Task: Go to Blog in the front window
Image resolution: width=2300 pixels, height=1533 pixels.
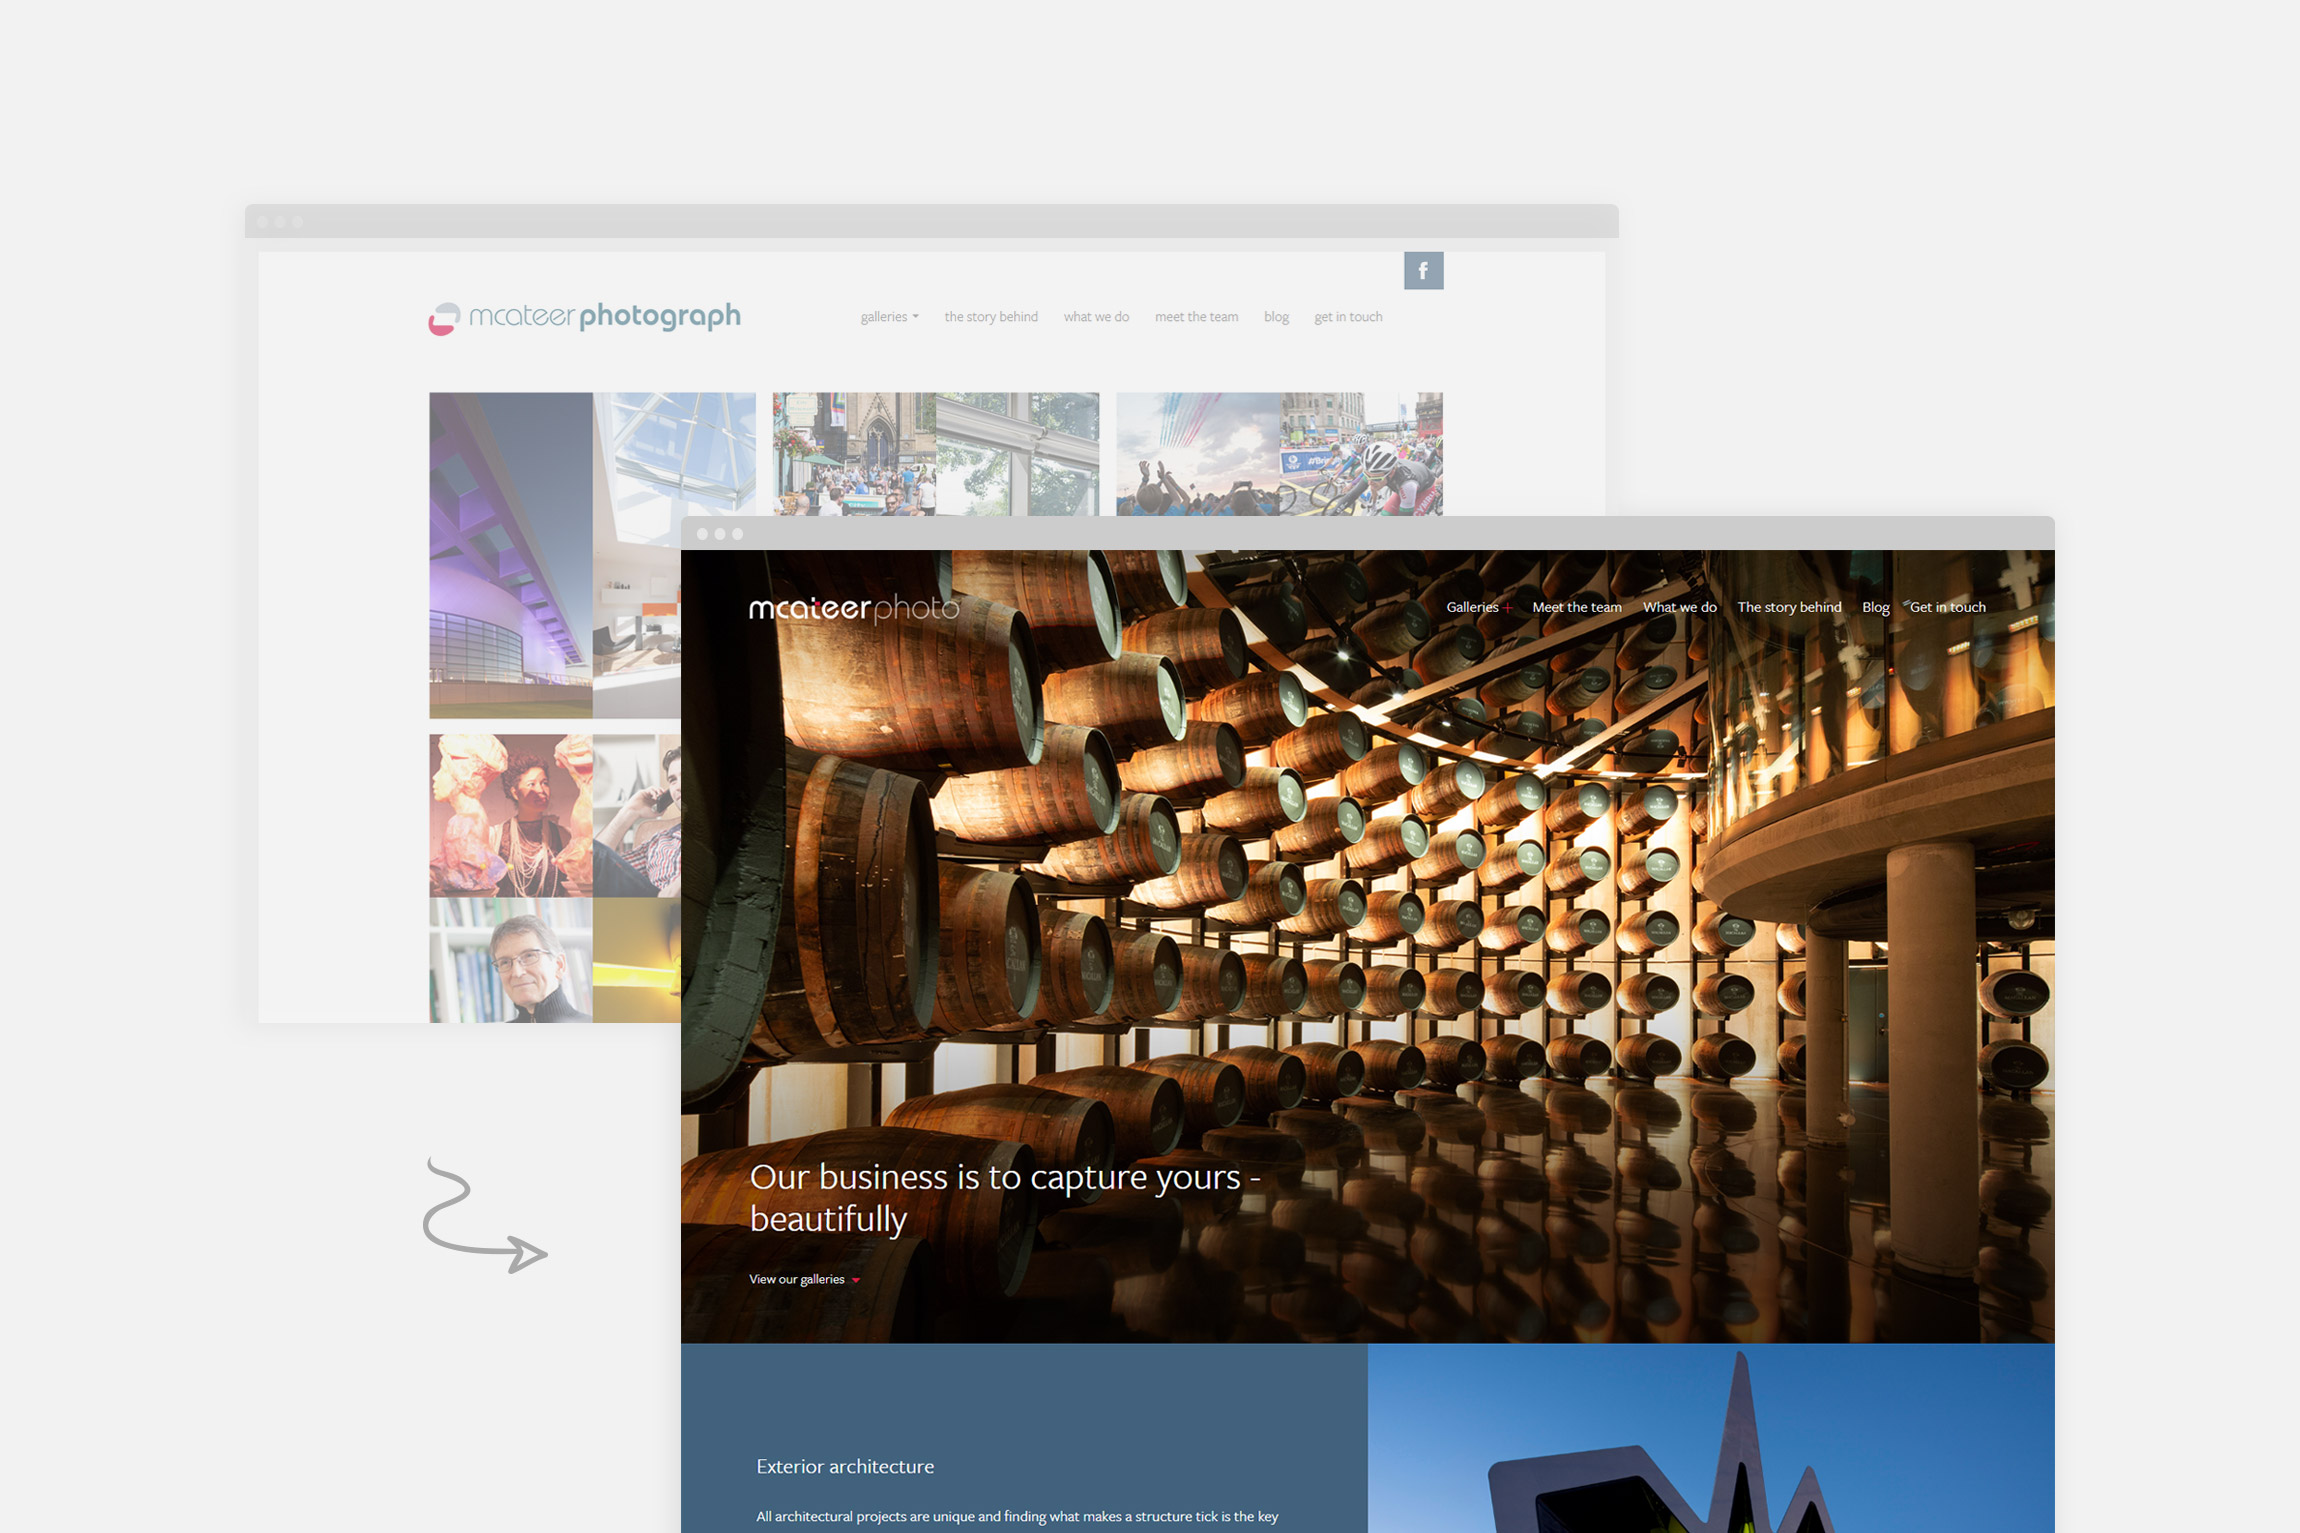Action: [1875, 607]
